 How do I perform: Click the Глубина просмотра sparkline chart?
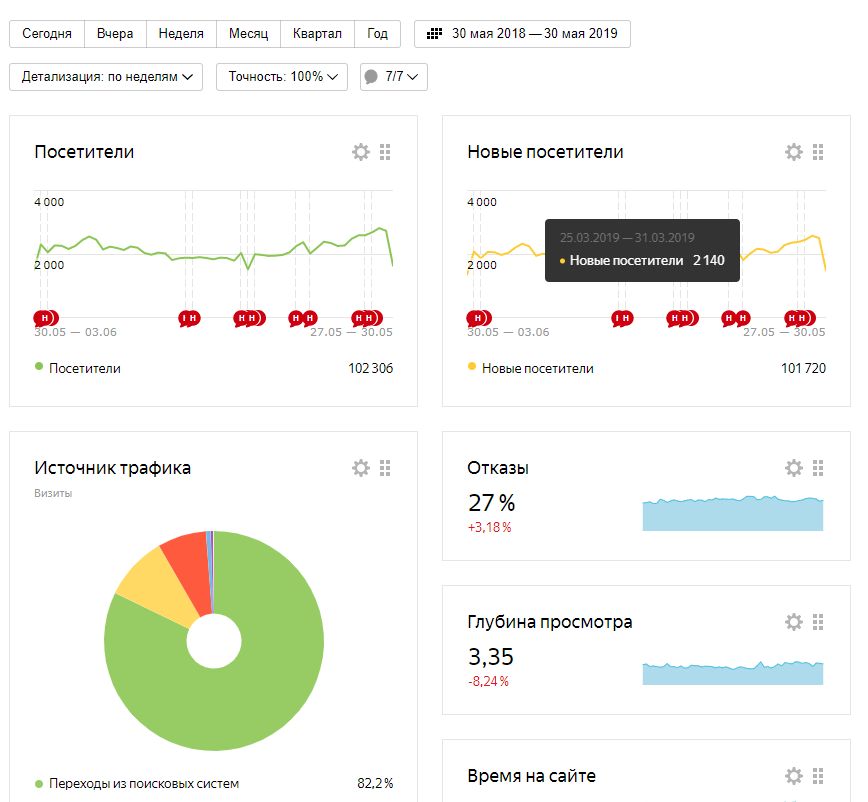pos(733,672)
